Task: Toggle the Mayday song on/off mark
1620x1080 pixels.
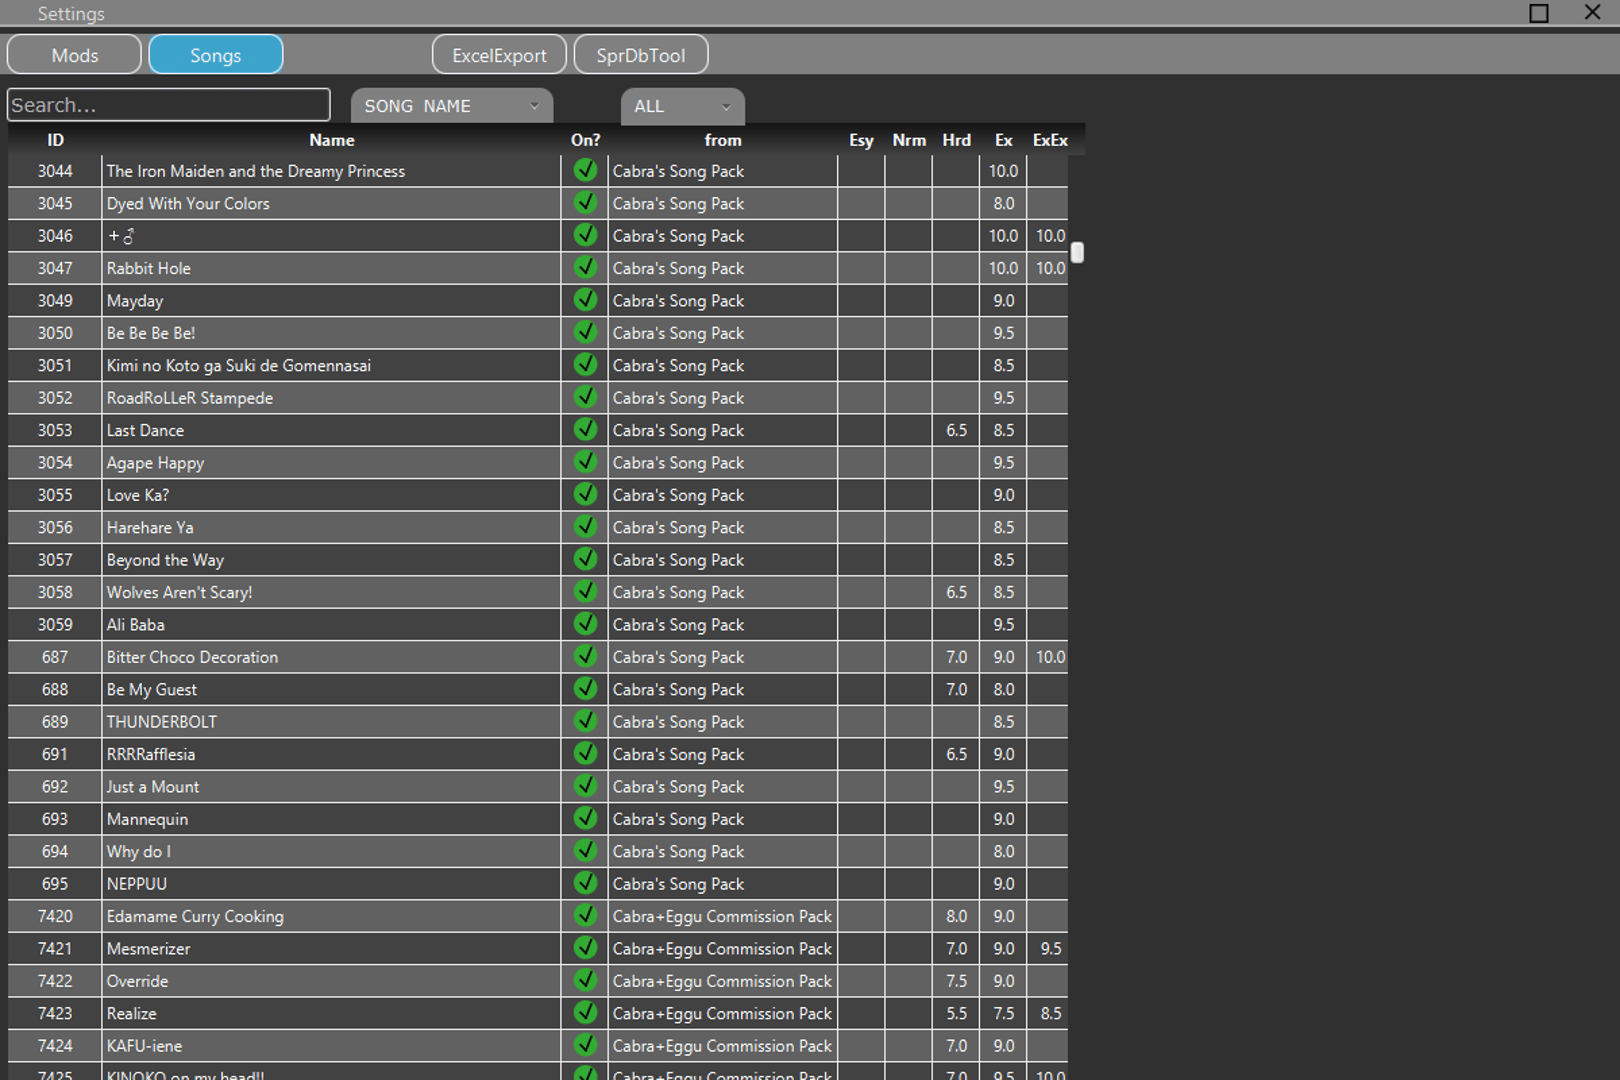Action: (585, 300)
